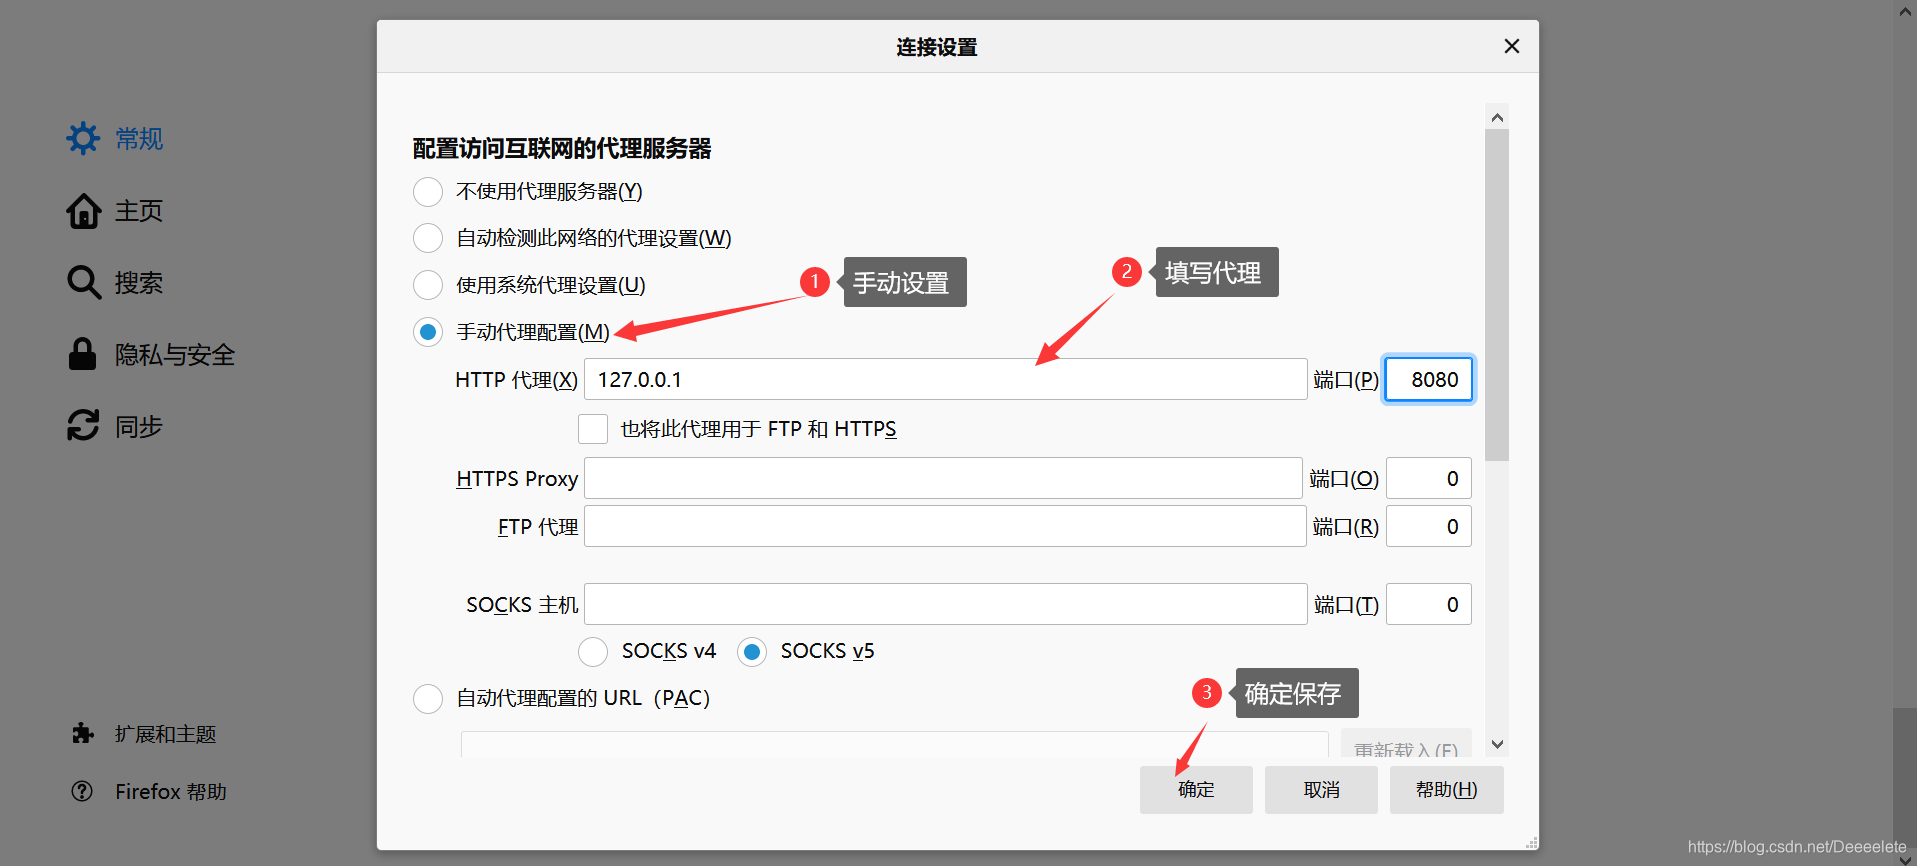This screenshot has width=1917, height=866.
Task: Choose SOCKS v4 radio option
Action: [593, 652]
